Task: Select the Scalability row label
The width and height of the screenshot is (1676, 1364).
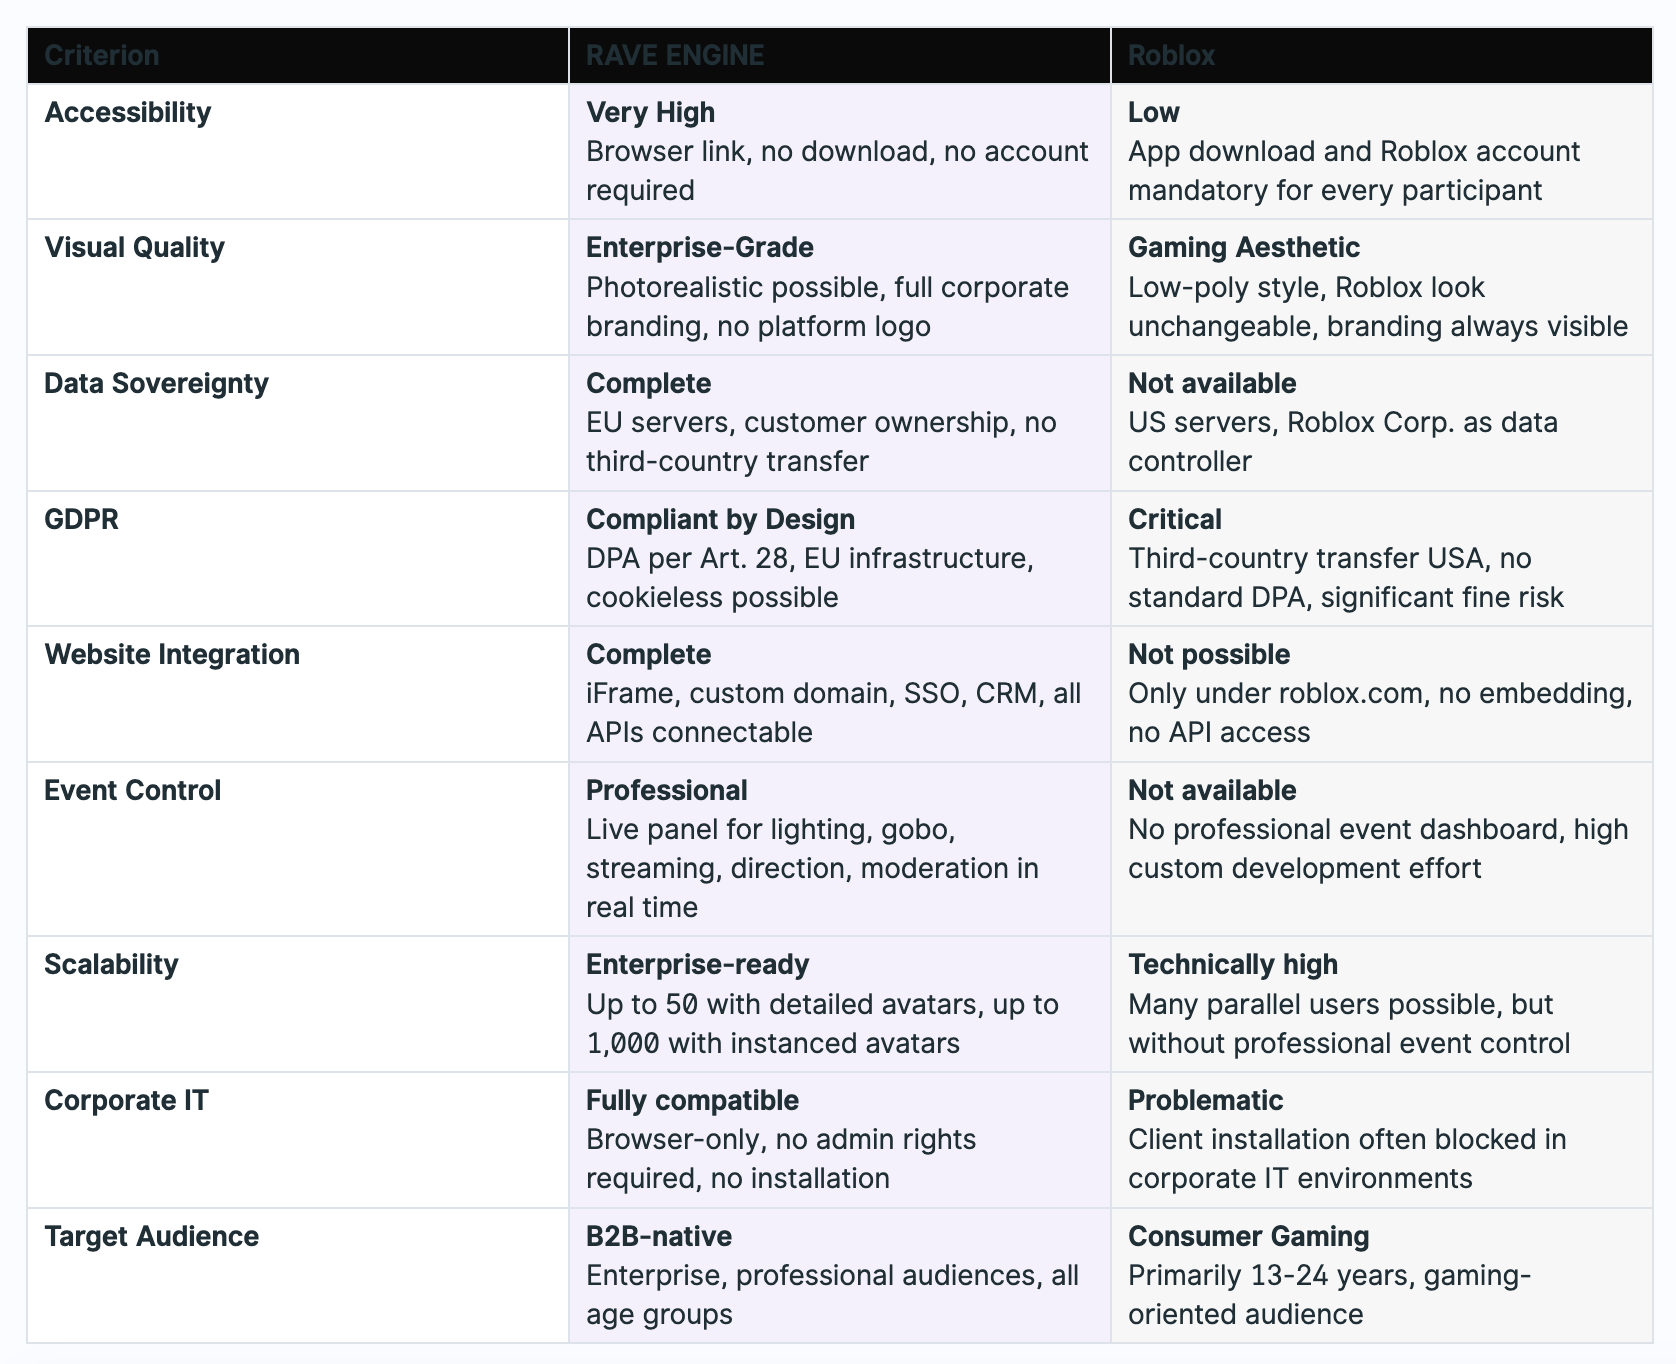Action: pos(111,964)
